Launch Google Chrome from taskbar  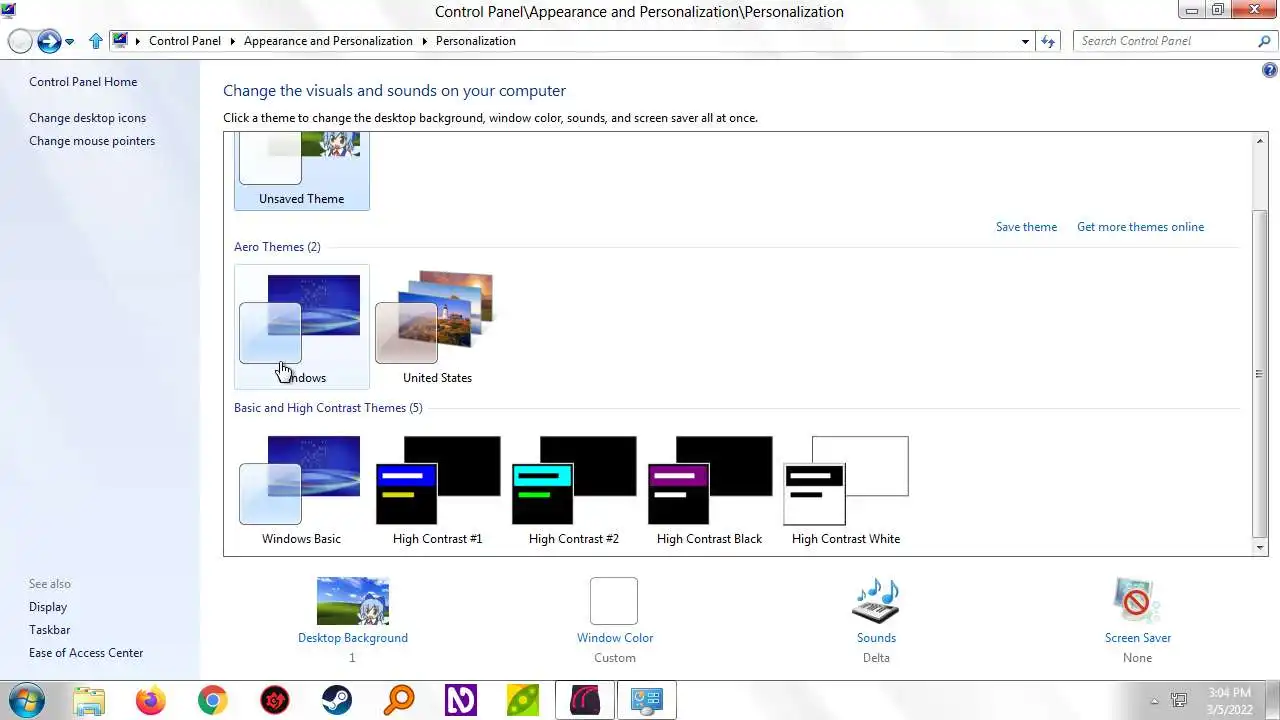click(x=212, y=701)
